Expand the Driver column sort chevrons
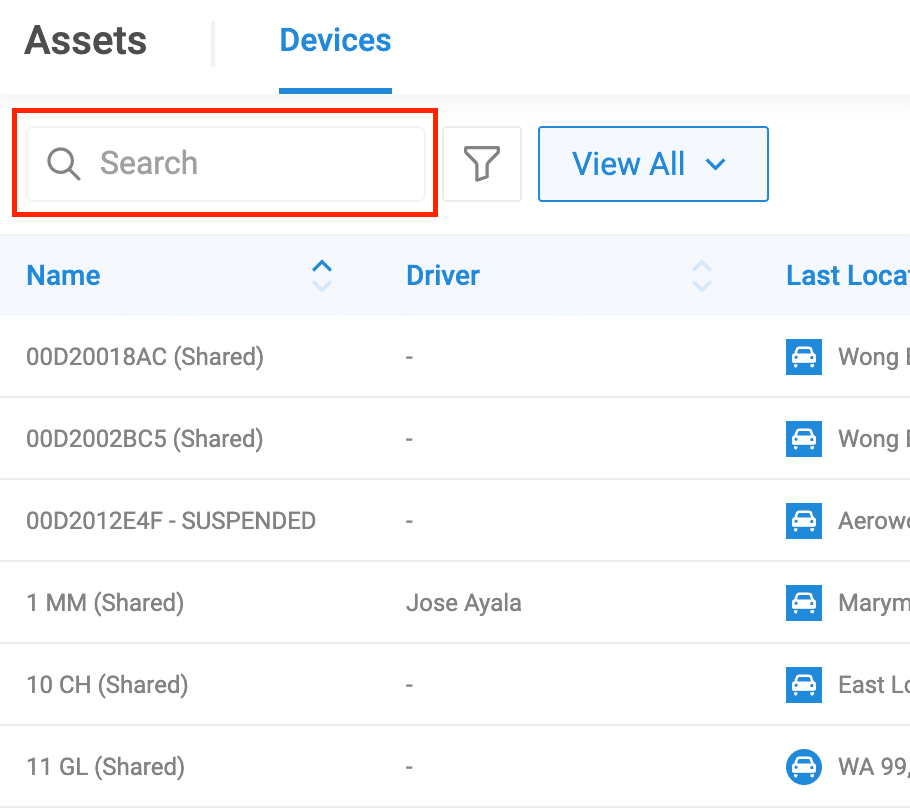The width and height of the screenshot is (910, 808). coord(702,275)
